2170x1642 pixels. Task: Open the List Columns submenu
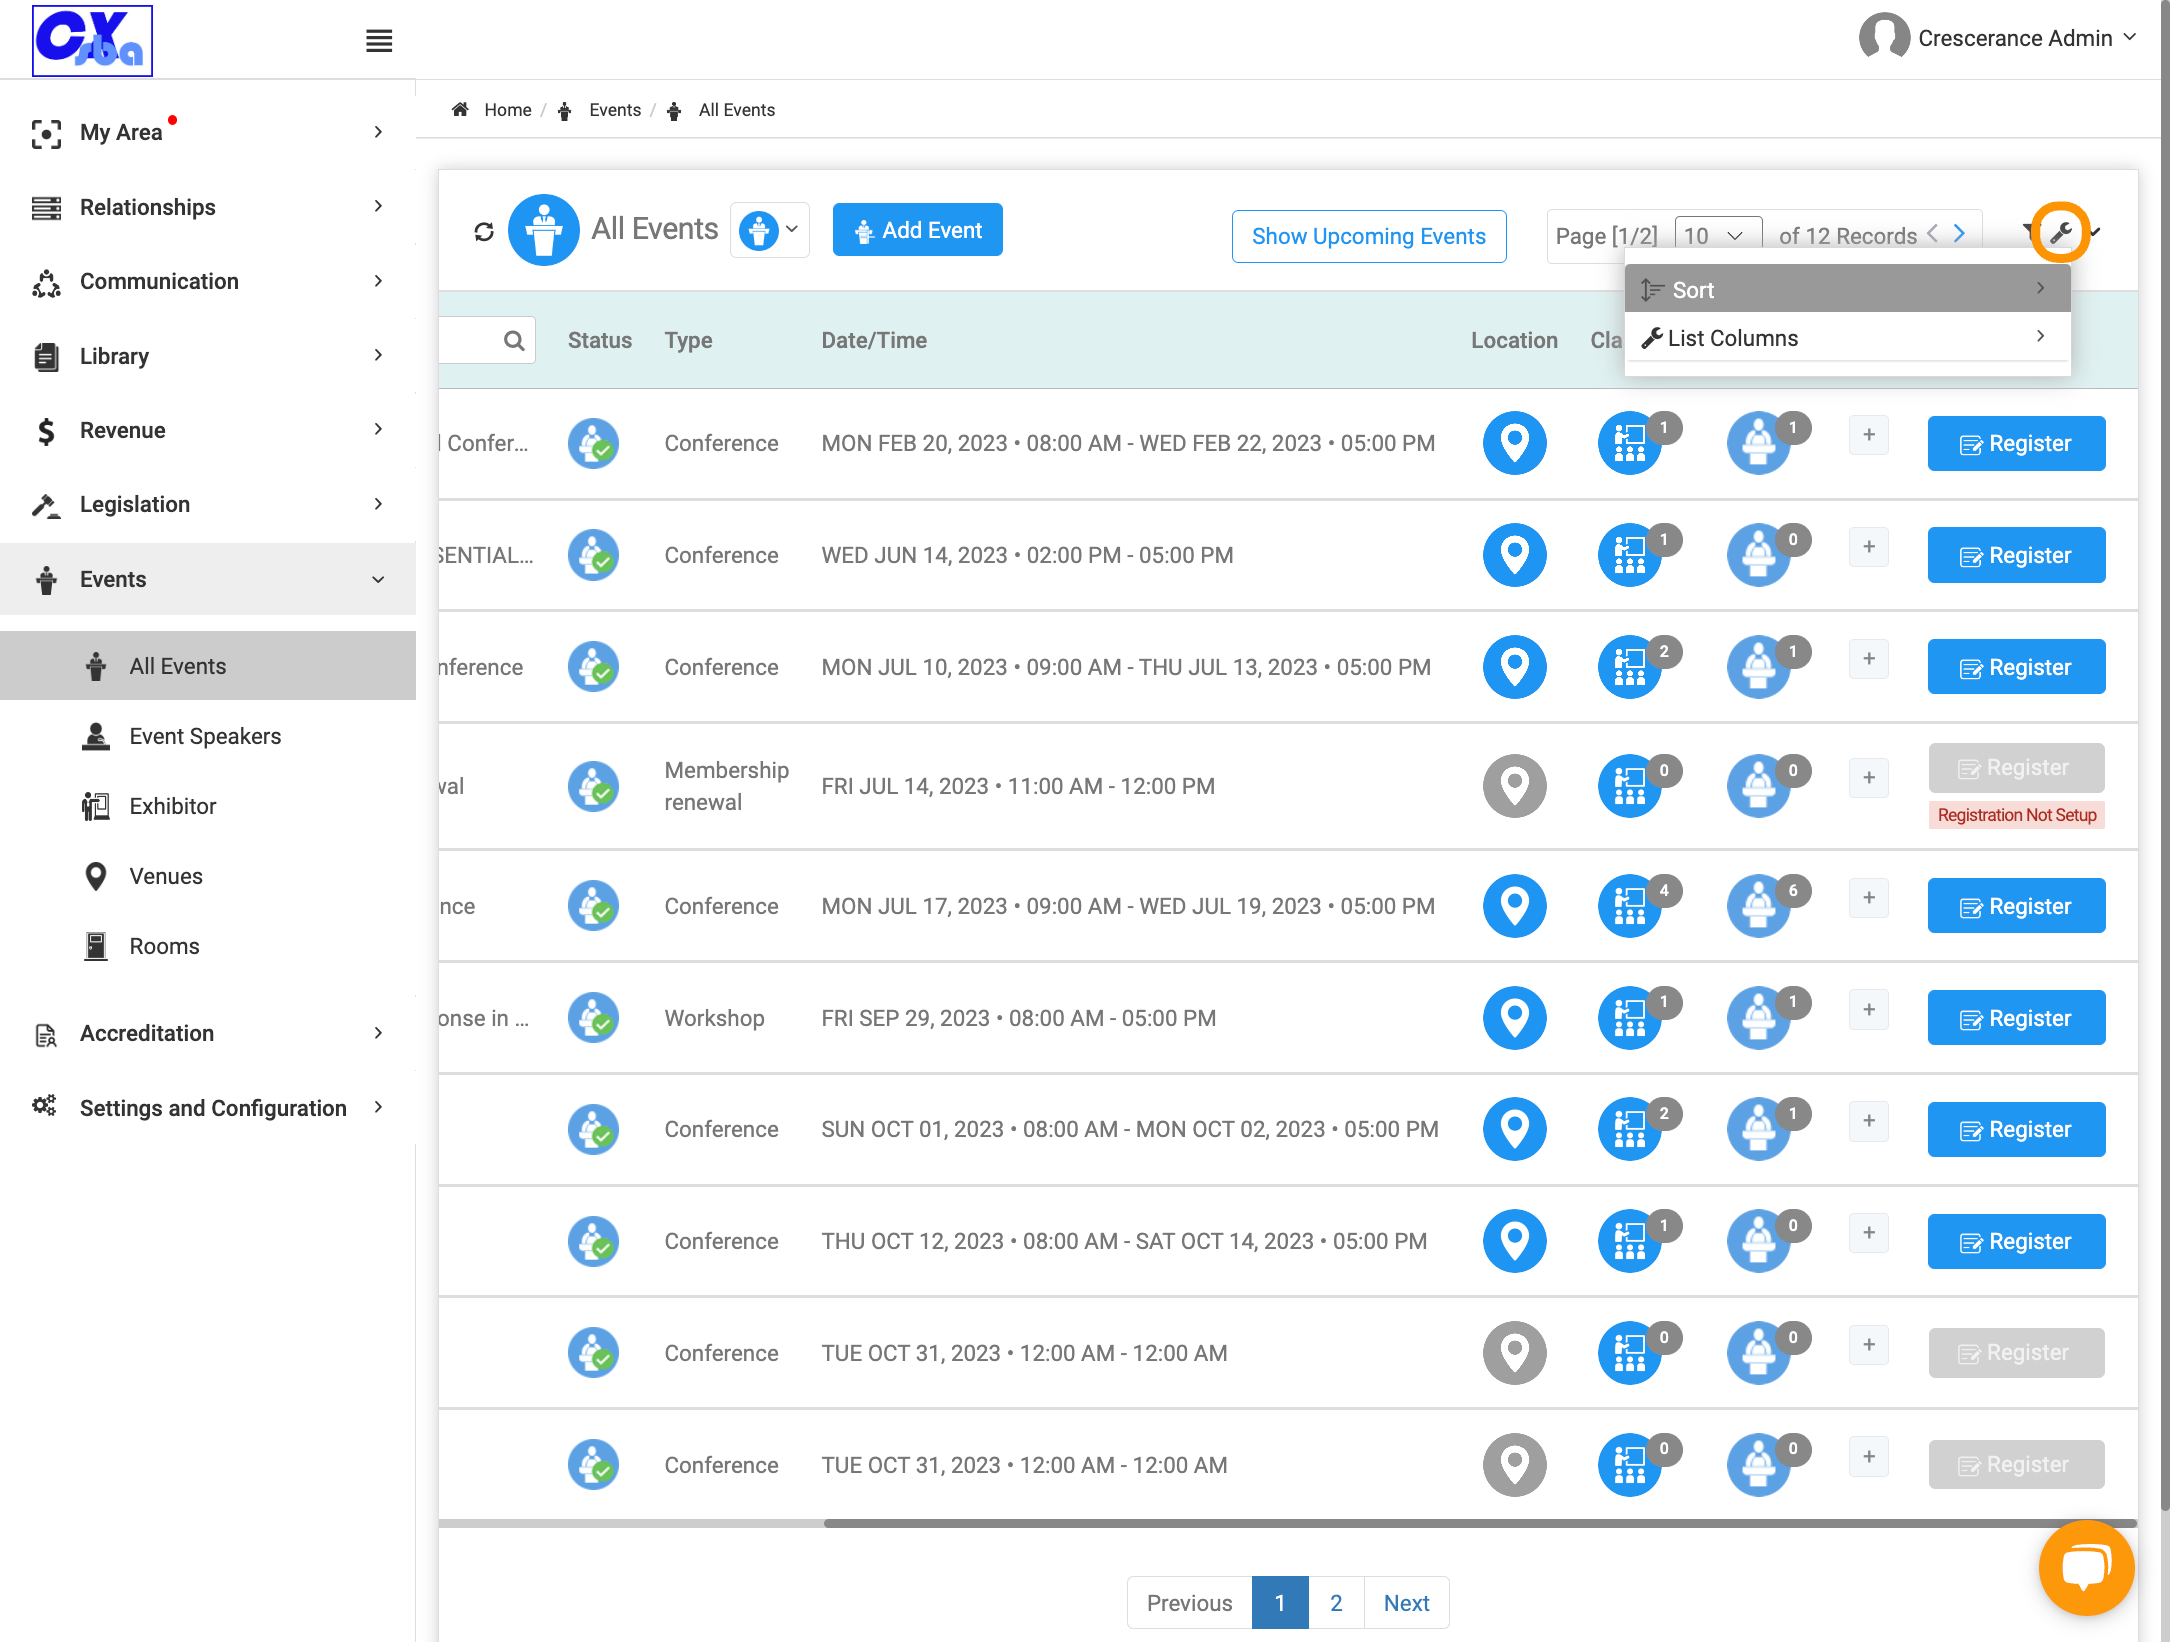pos(1847,338)
